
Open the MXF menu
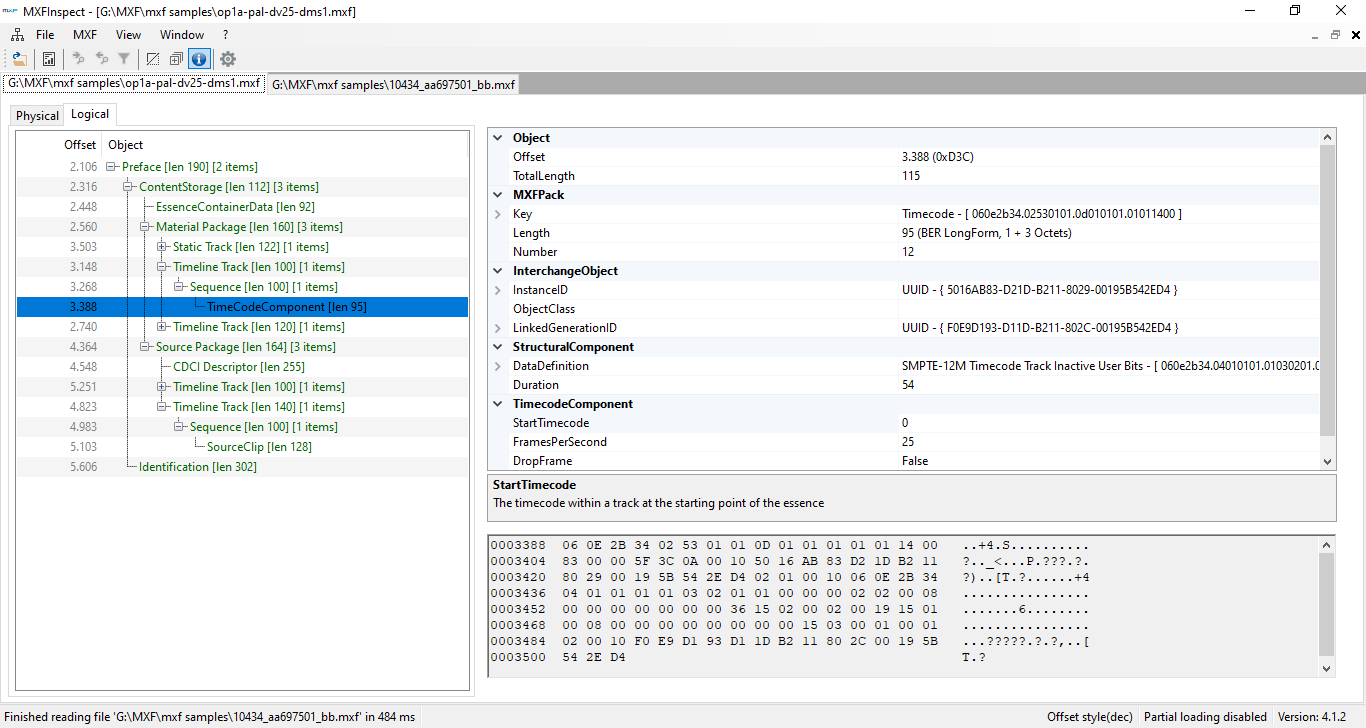(85, 35)
